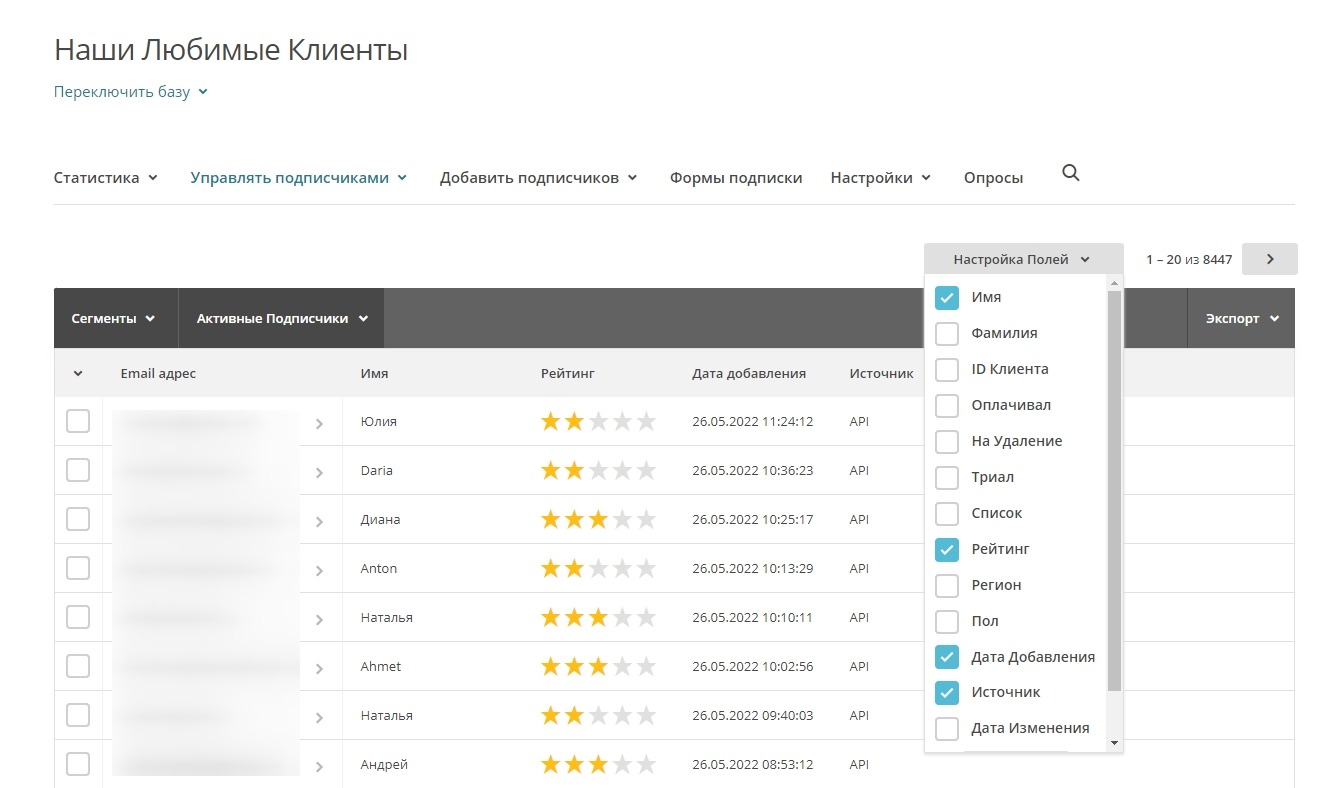Viewport: 1341px width, 788px height.
Task: Expand the Сегменты dropdown
Action: (x=113, y=319)
